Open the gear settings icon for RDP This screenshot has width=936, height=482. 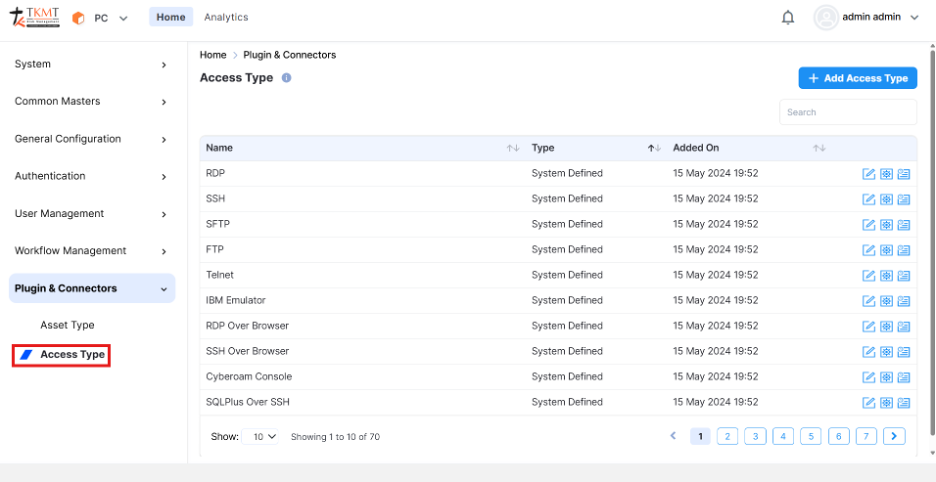click(886, 174)
